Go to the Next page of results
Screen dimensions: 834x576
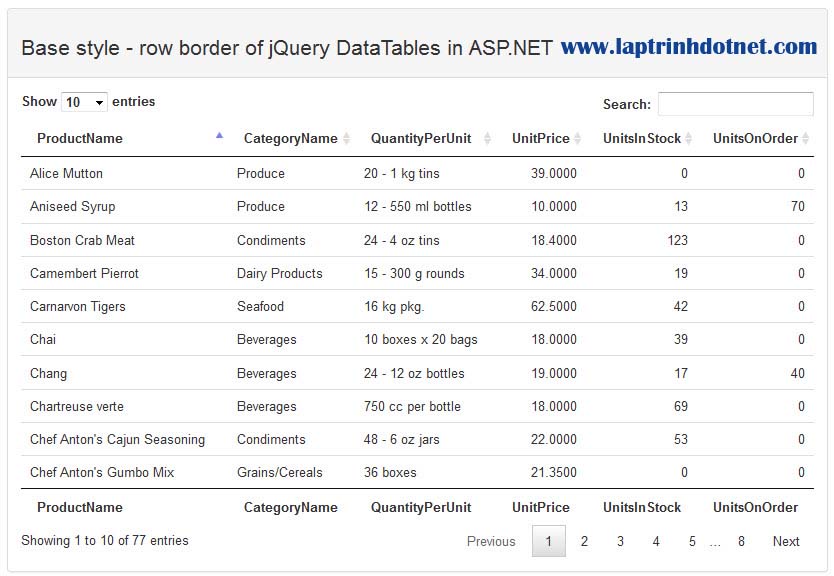pyautogui.click(x=786, y=541)
